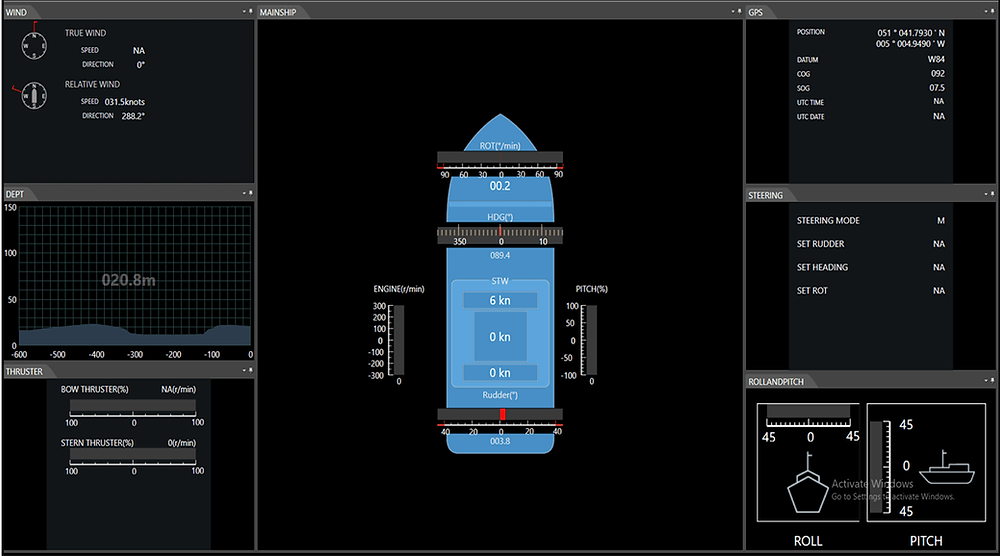1000x556 pixels.
Task: Click the ENGINE r/min vertical gauge
Action: 399,340
